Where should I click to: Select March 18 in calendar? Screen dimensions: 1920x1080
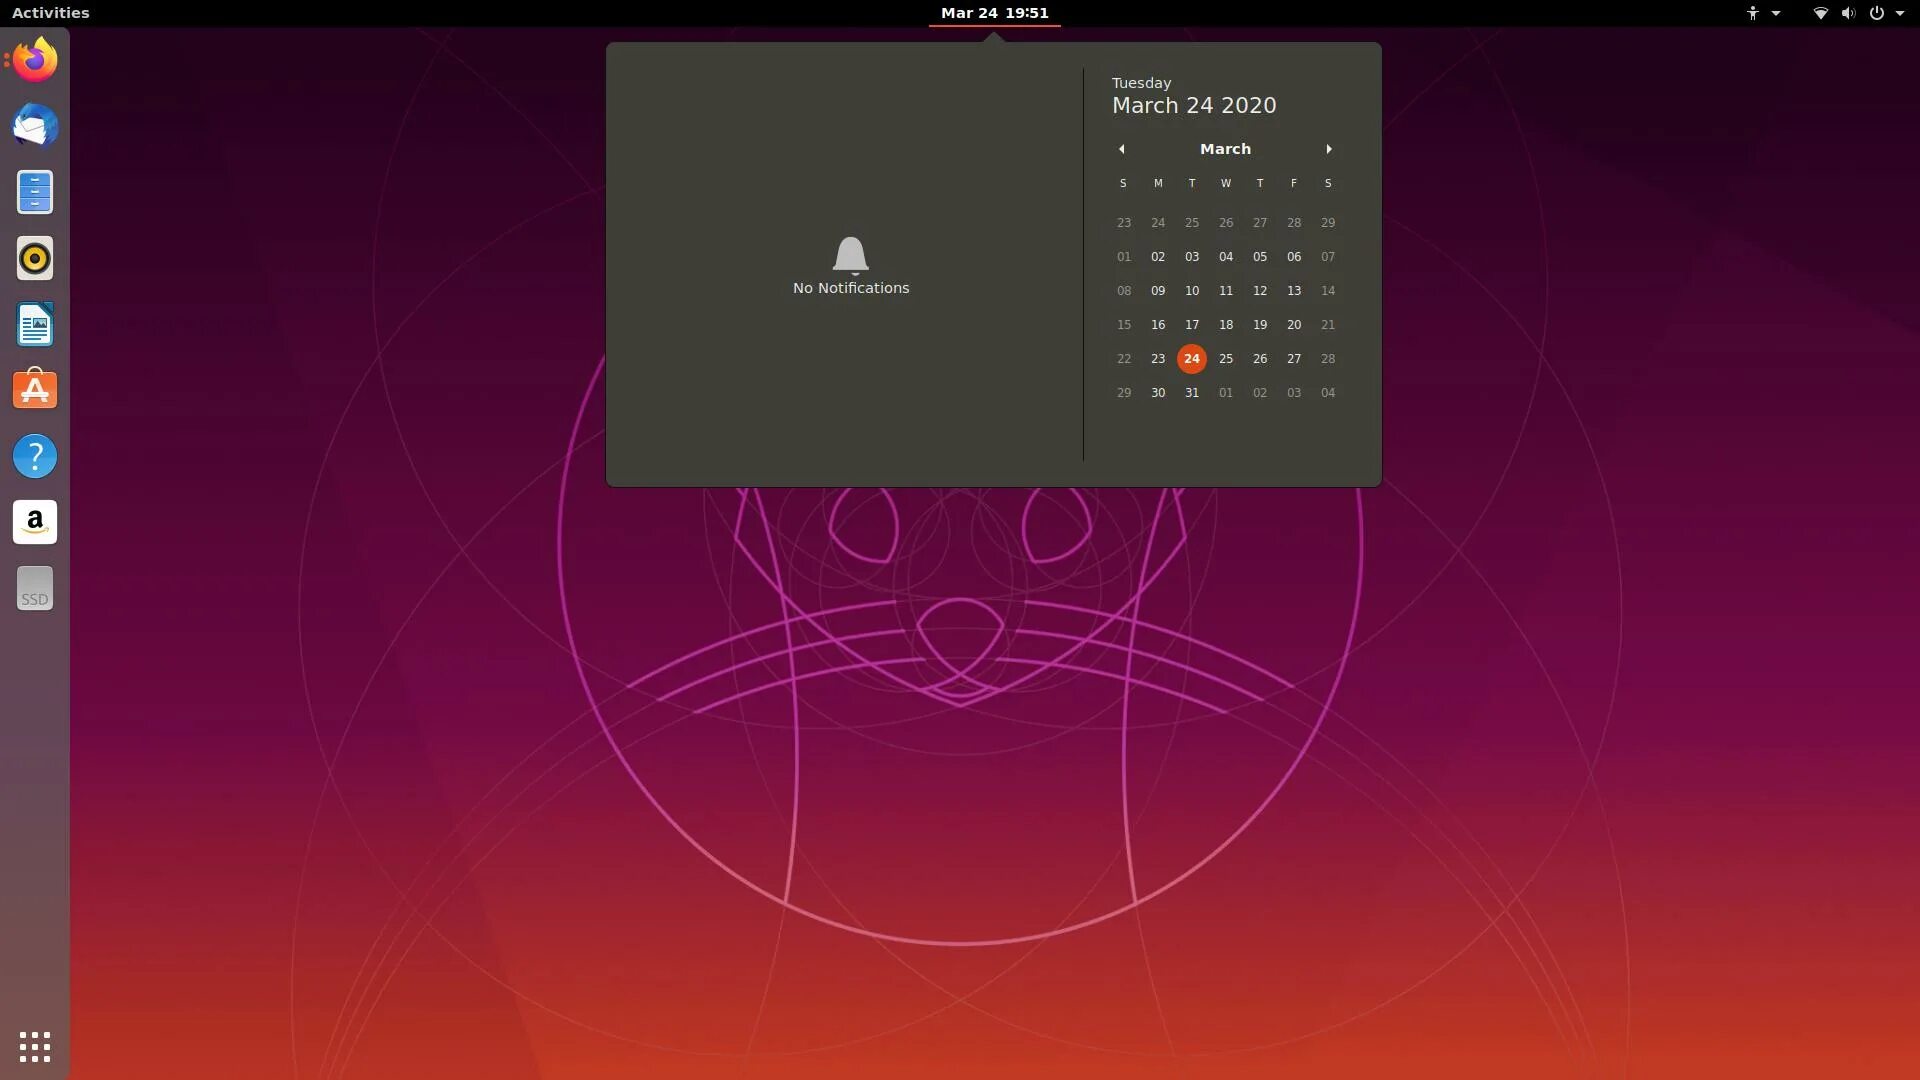[x=1225, y=324]
